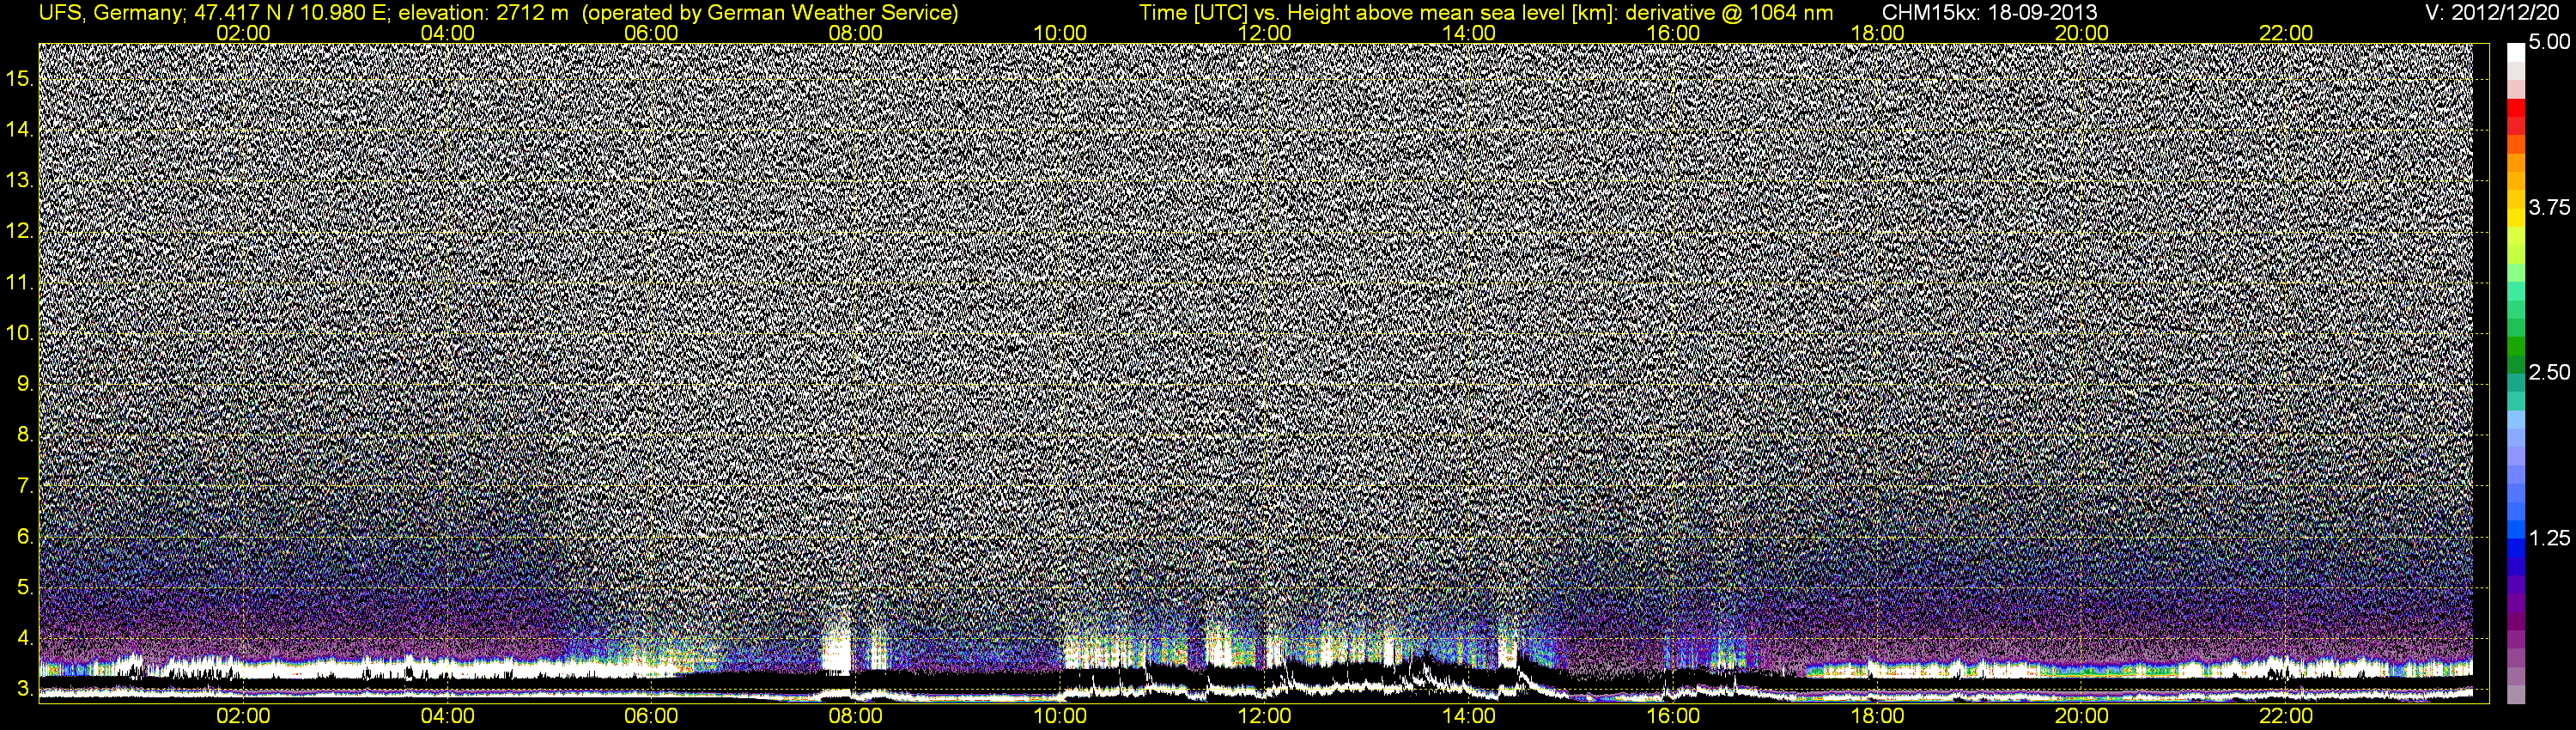This screenshot has width=2576, height=730.
Task: Click the height axis label '12.'
Action: coord(20,231)
